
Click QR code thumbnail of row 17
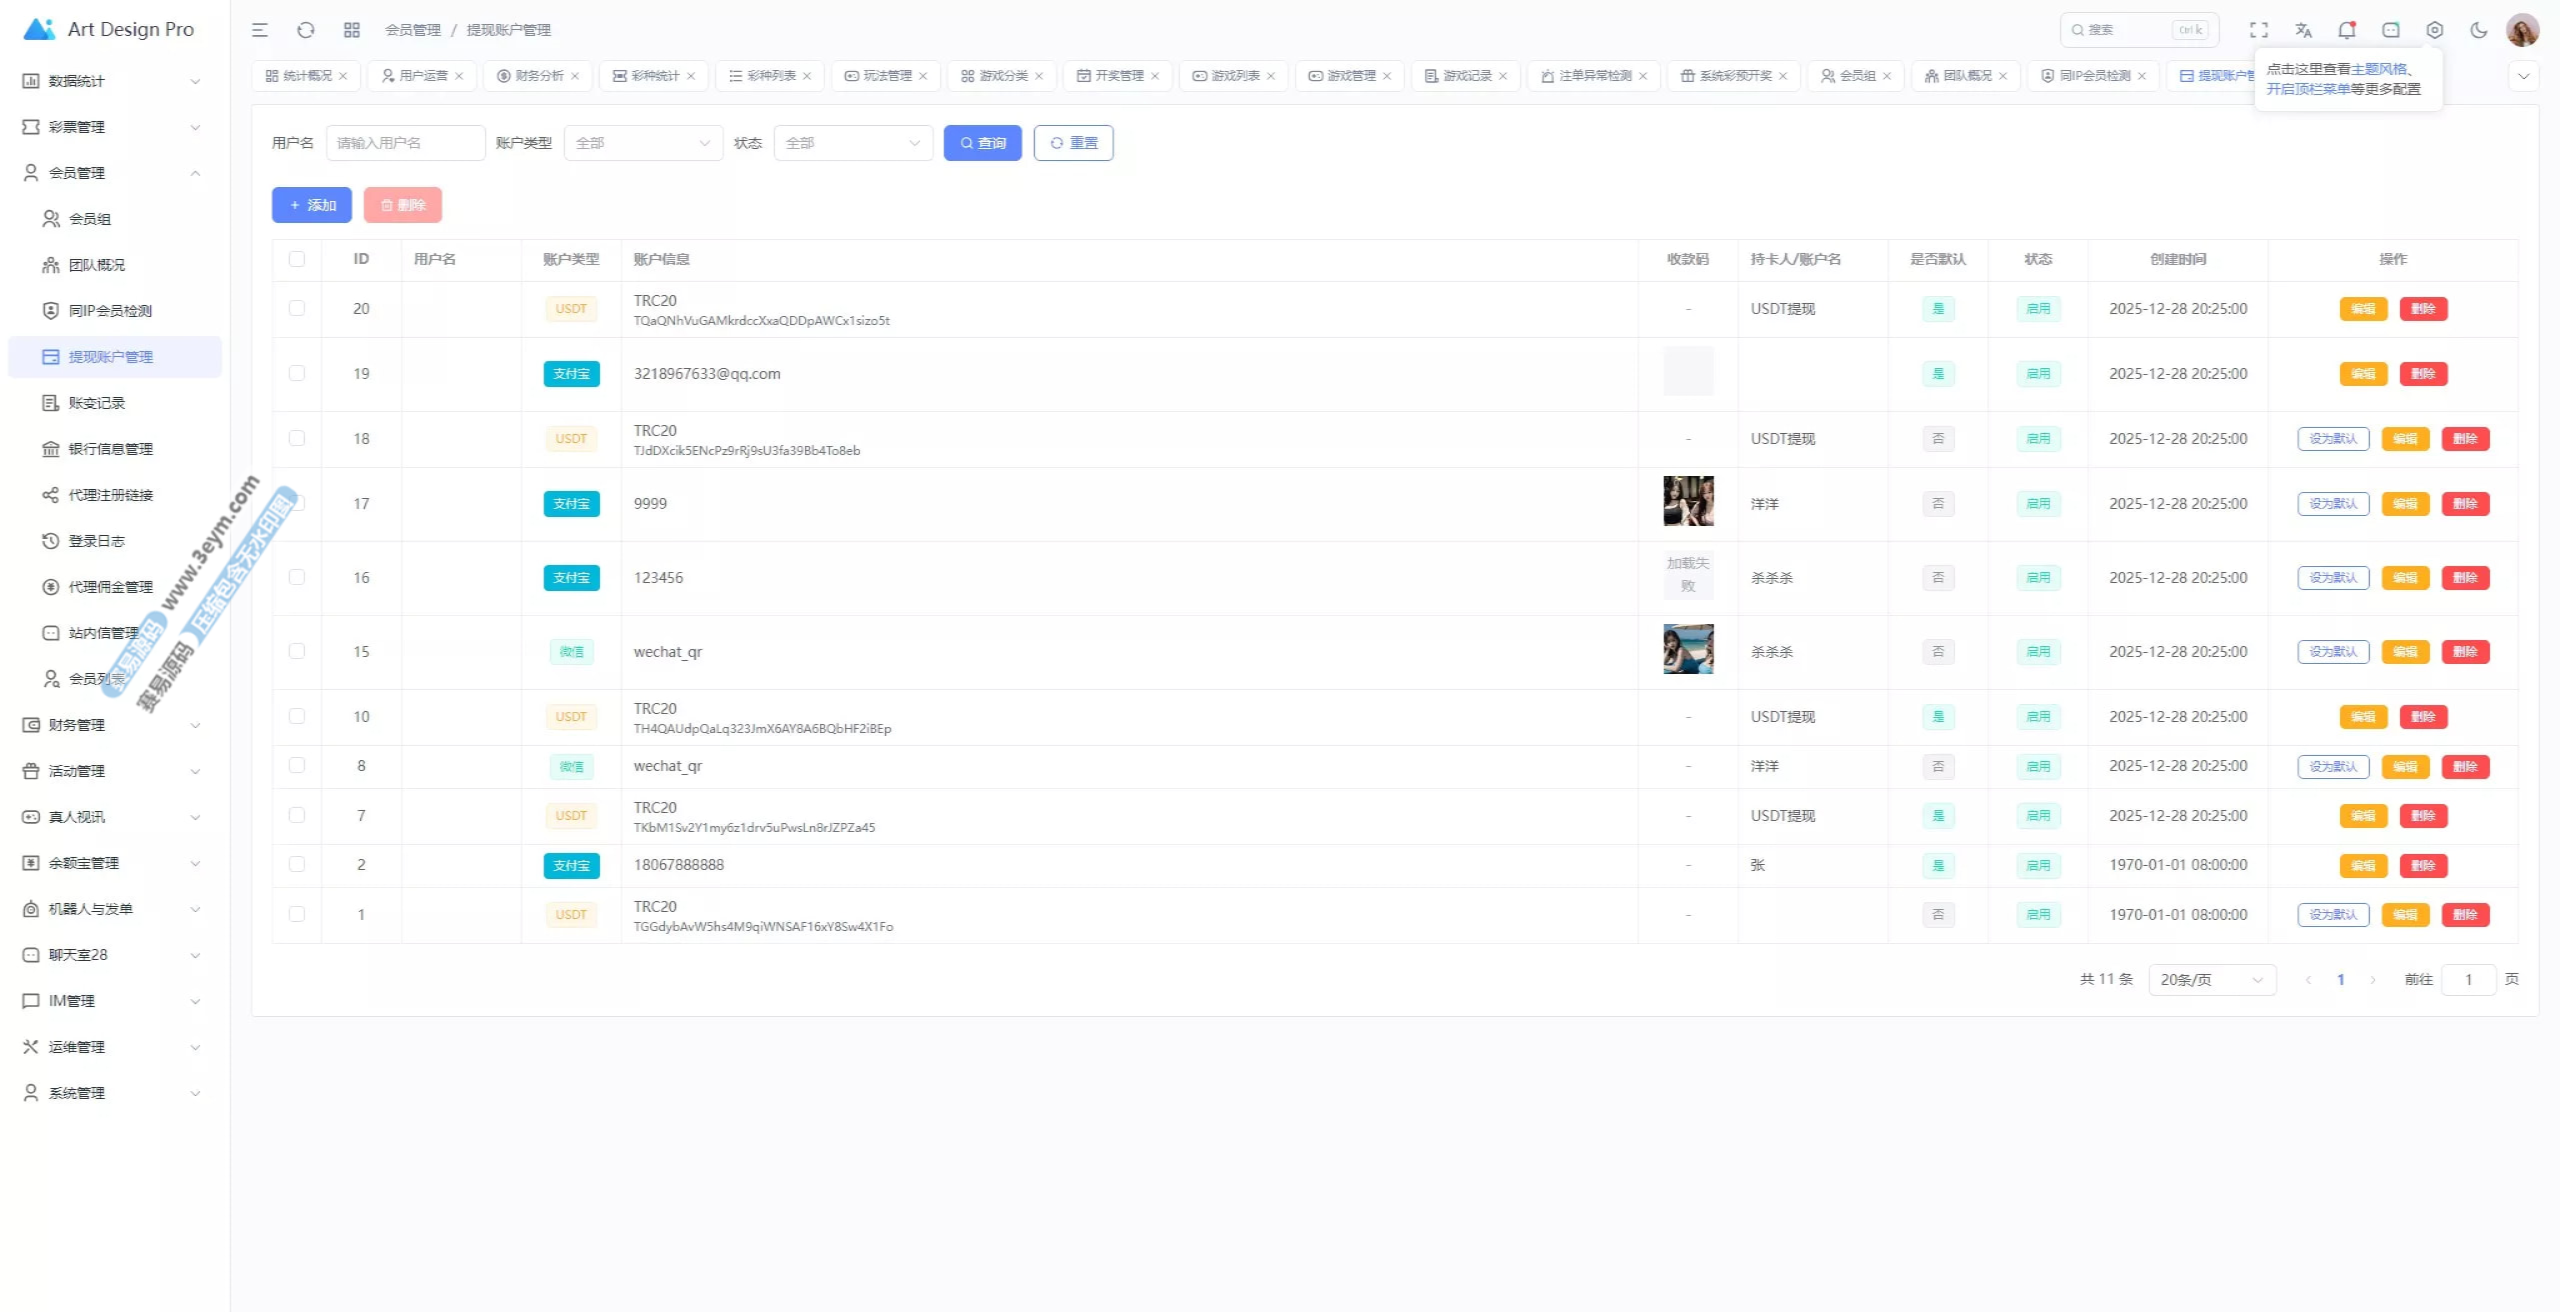(x=1688, y=501)
